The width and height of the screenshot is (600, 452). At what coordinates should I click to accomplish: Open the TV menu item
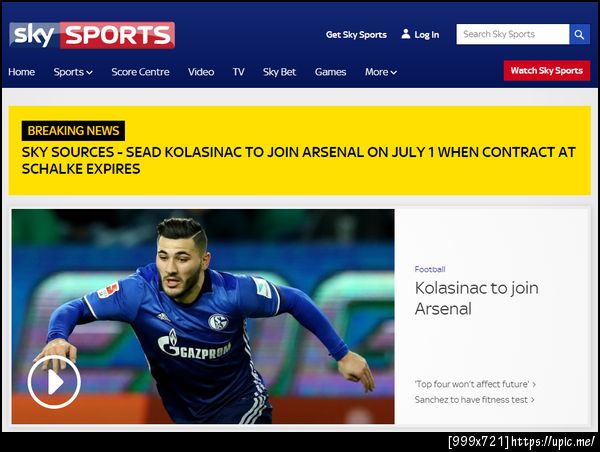coord(238,72)
